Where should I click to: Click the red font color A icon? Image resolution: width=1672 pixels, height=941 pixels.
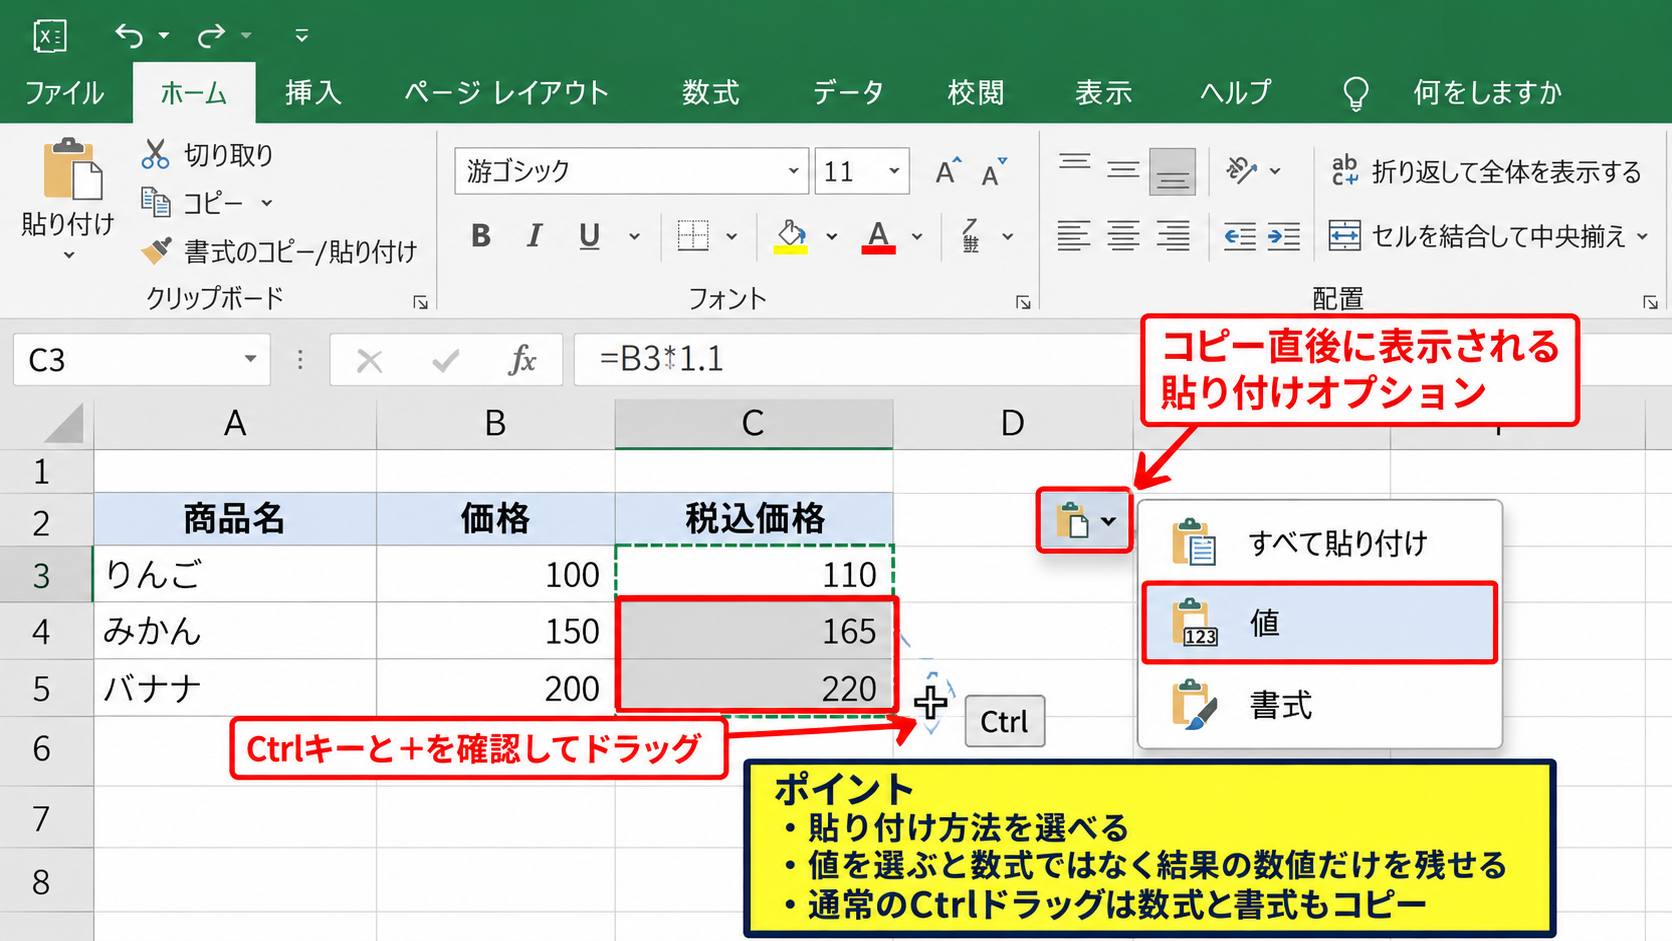[x=878, y=236]
